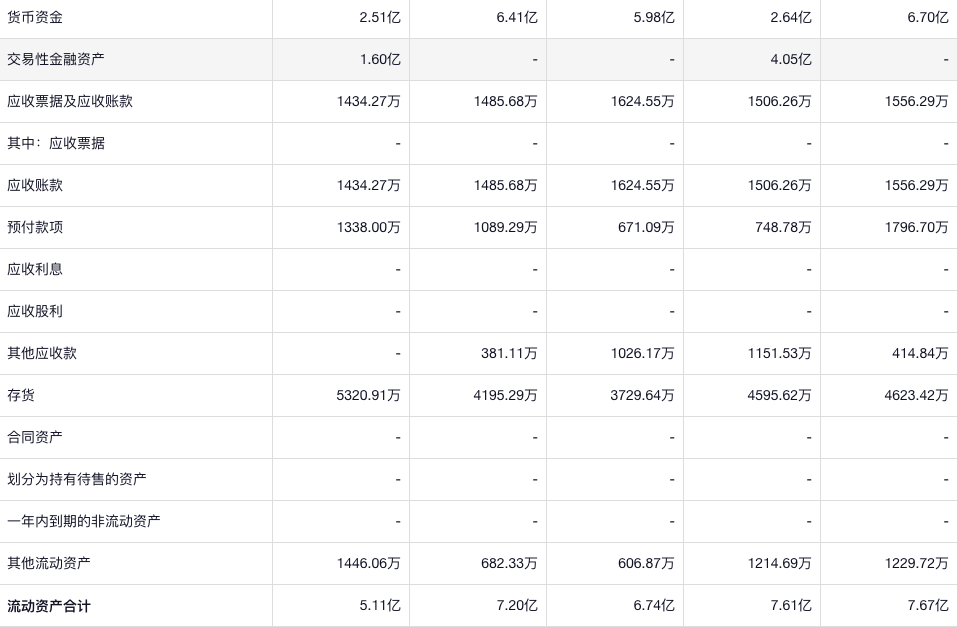Image resolution: width=957 pixels, height=627 pixels.
Task: Click the 其他应收款 row label
Action: [42, 353]
